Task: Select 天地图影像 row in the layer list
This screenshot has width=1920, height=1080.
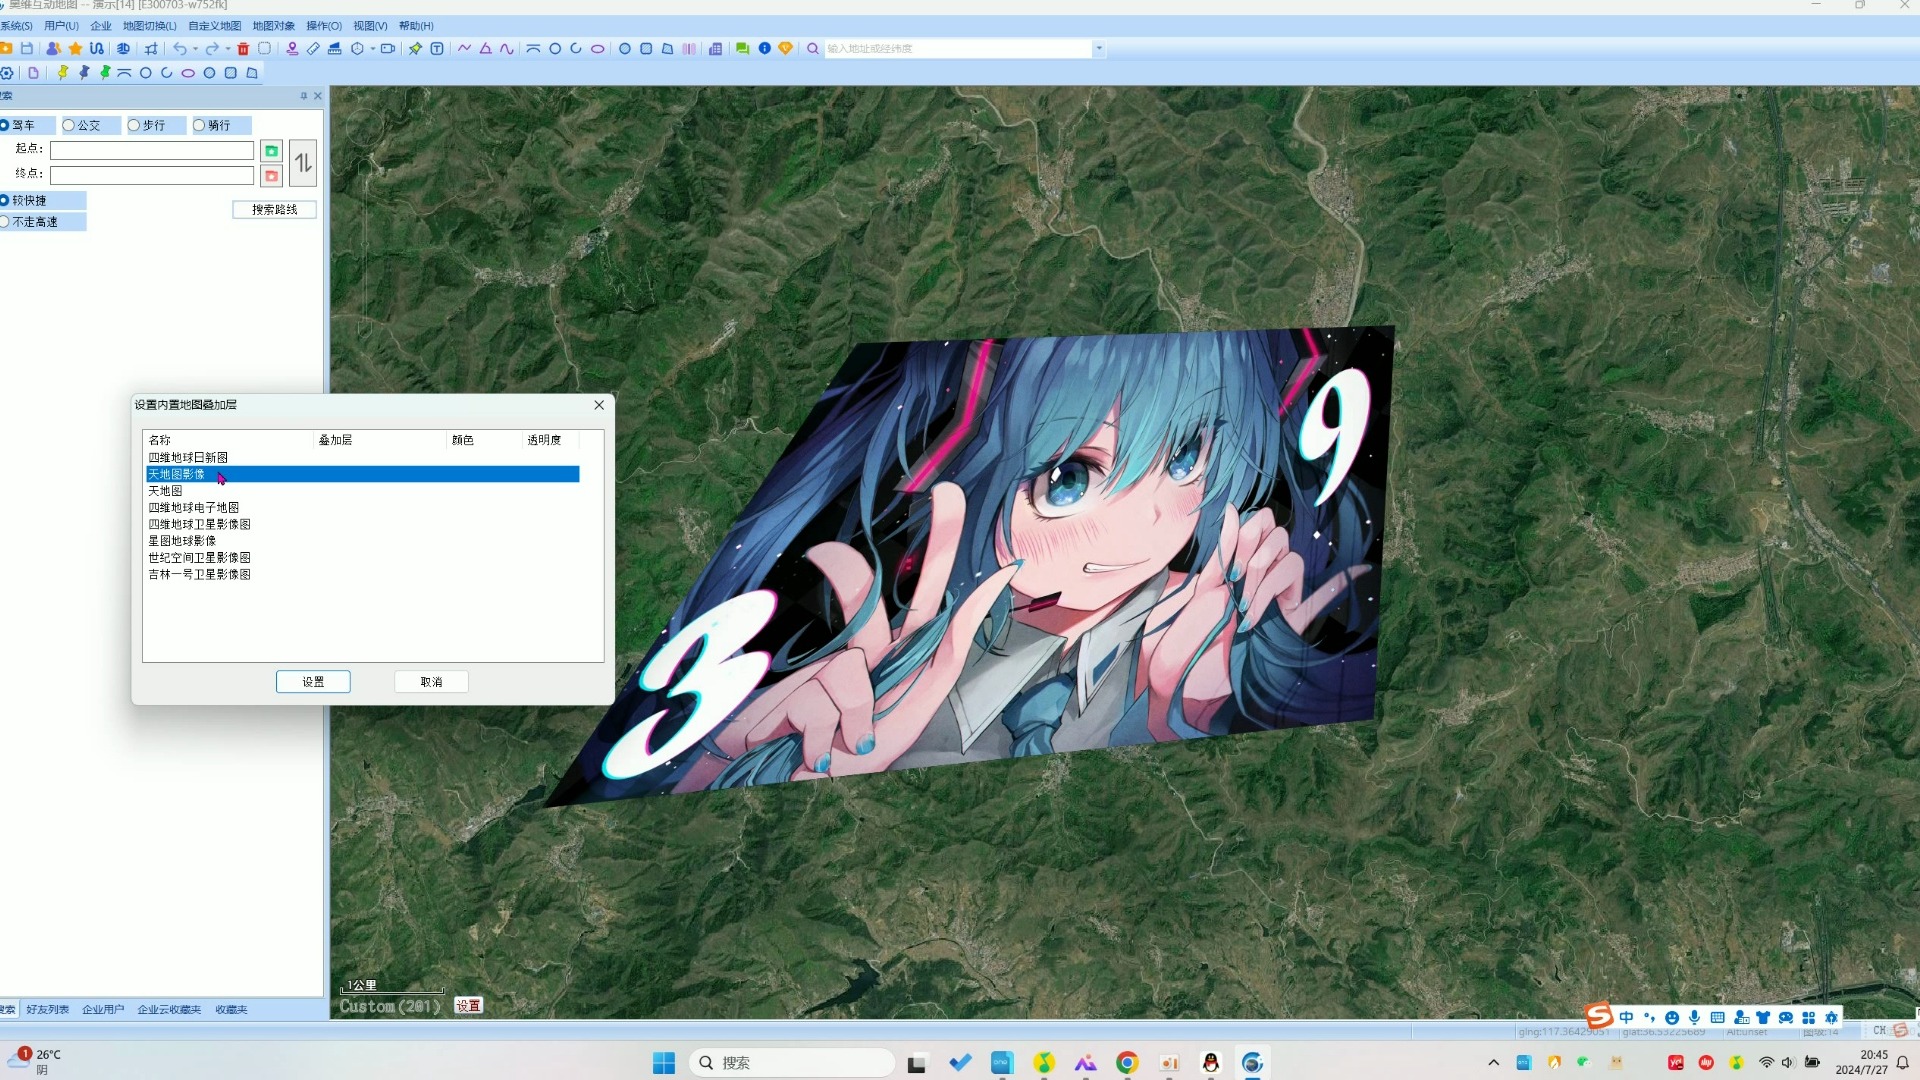Action: click(x=362, y=474)
